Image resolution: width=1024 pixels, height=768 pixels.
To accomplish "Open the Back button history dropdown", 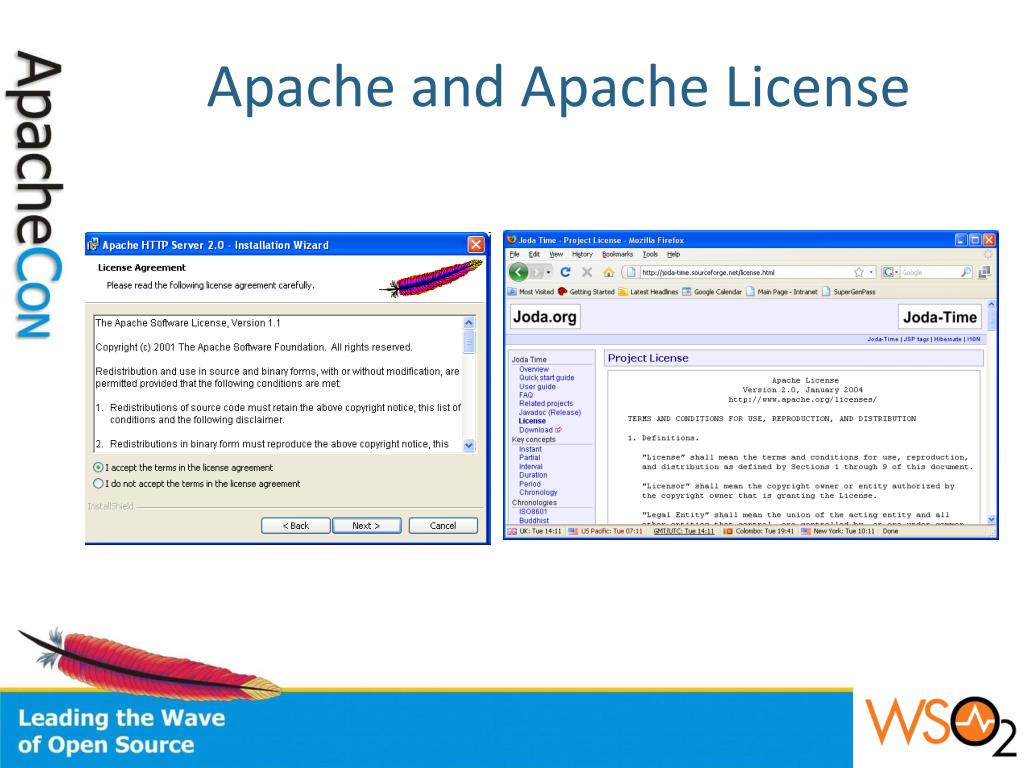I will coord(547,272).
